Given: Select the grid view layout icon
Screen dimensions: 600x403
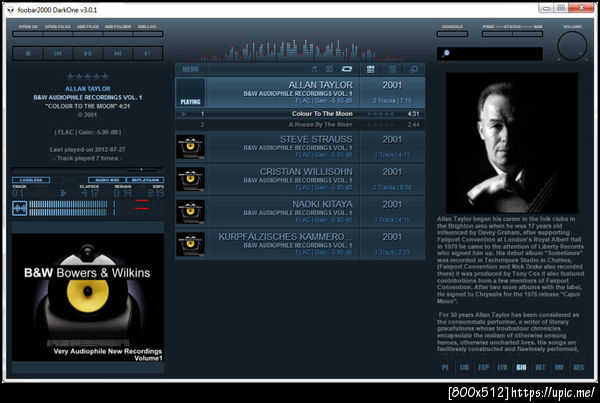Looking at the screenshot, I should click(x=370, y=69).
